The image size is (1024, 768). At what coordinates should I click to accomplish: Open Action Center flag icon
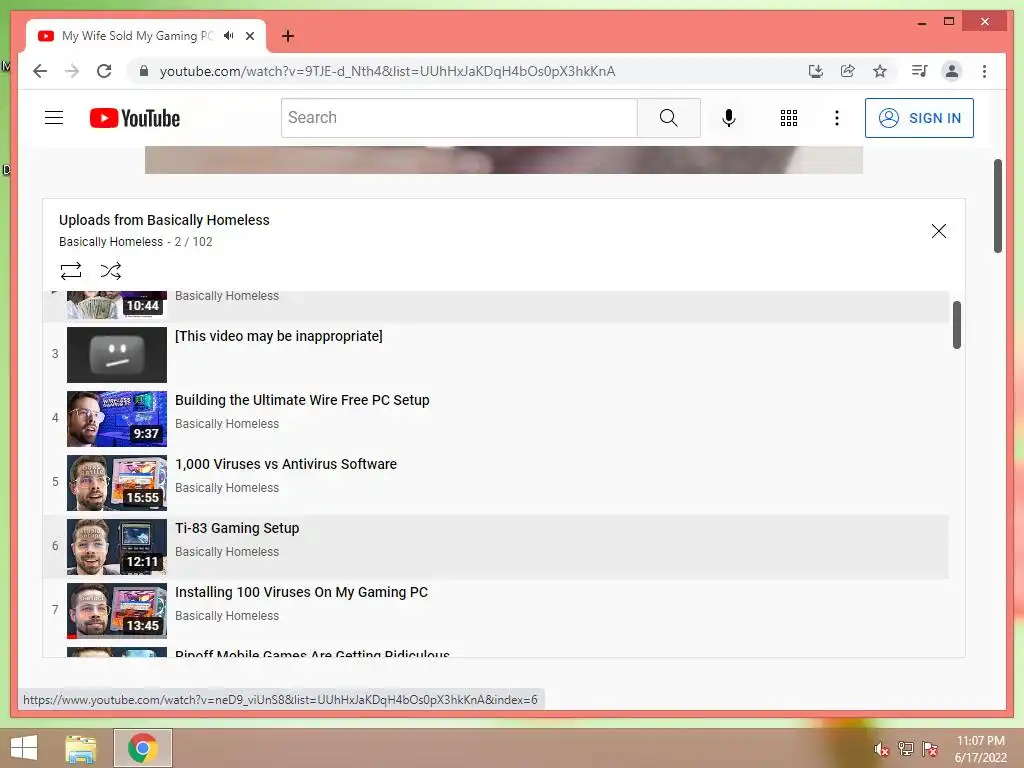930,748
